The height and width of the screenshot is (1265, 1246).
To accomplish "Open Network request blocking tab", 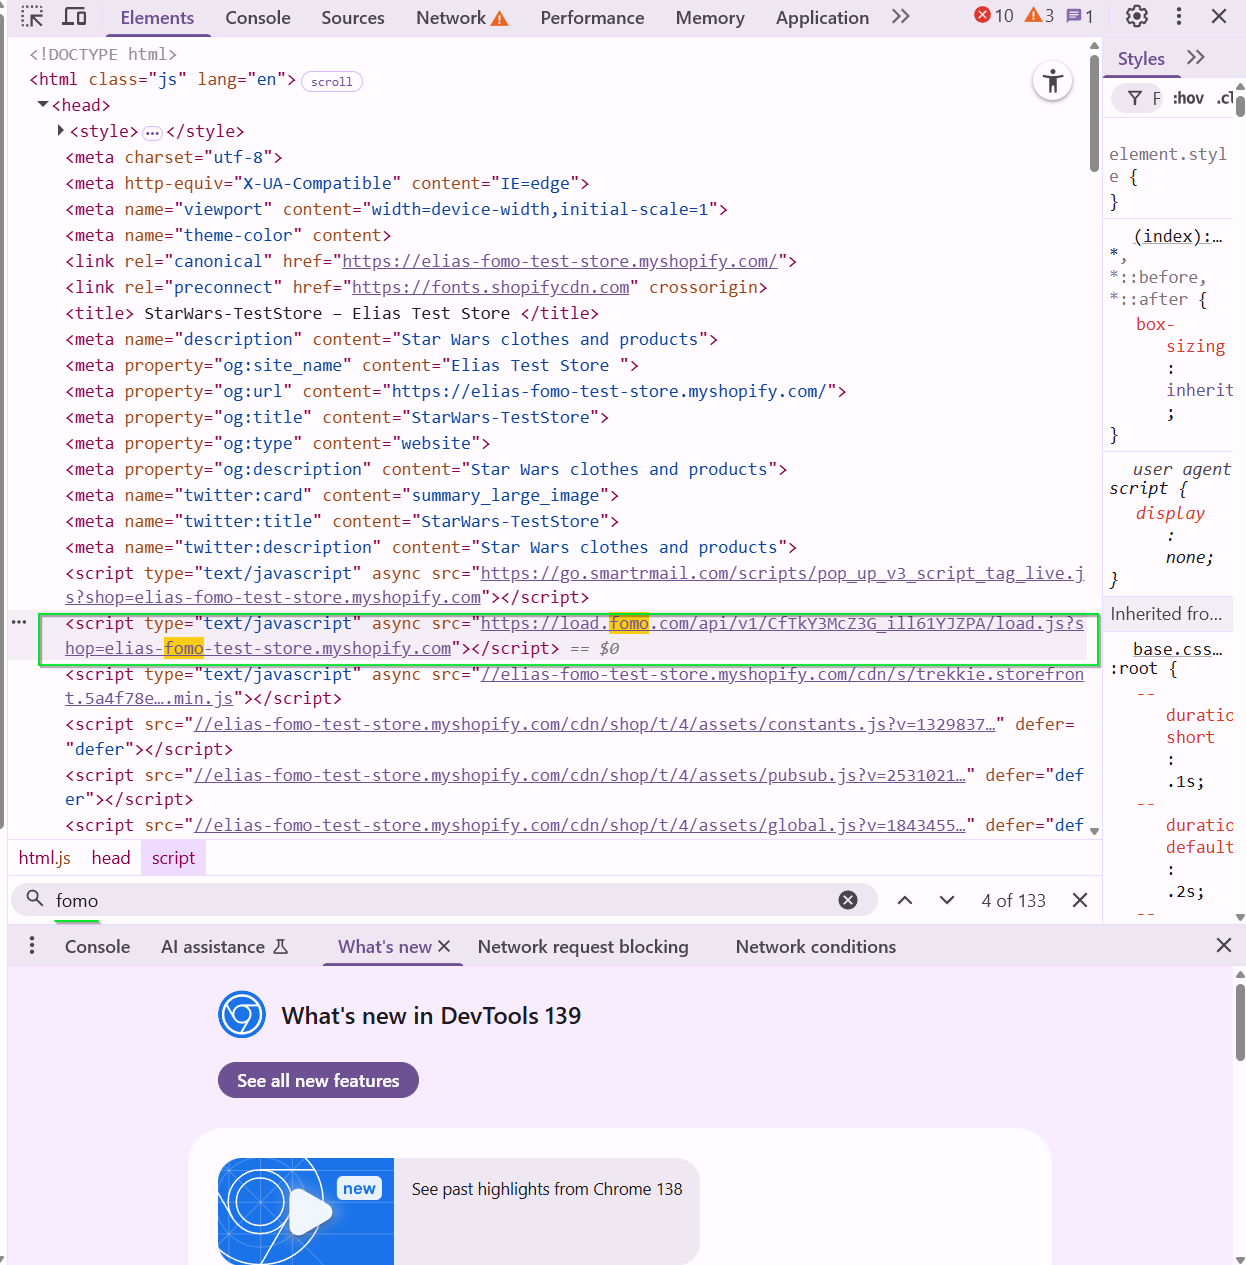I will (x=583, y=947).
